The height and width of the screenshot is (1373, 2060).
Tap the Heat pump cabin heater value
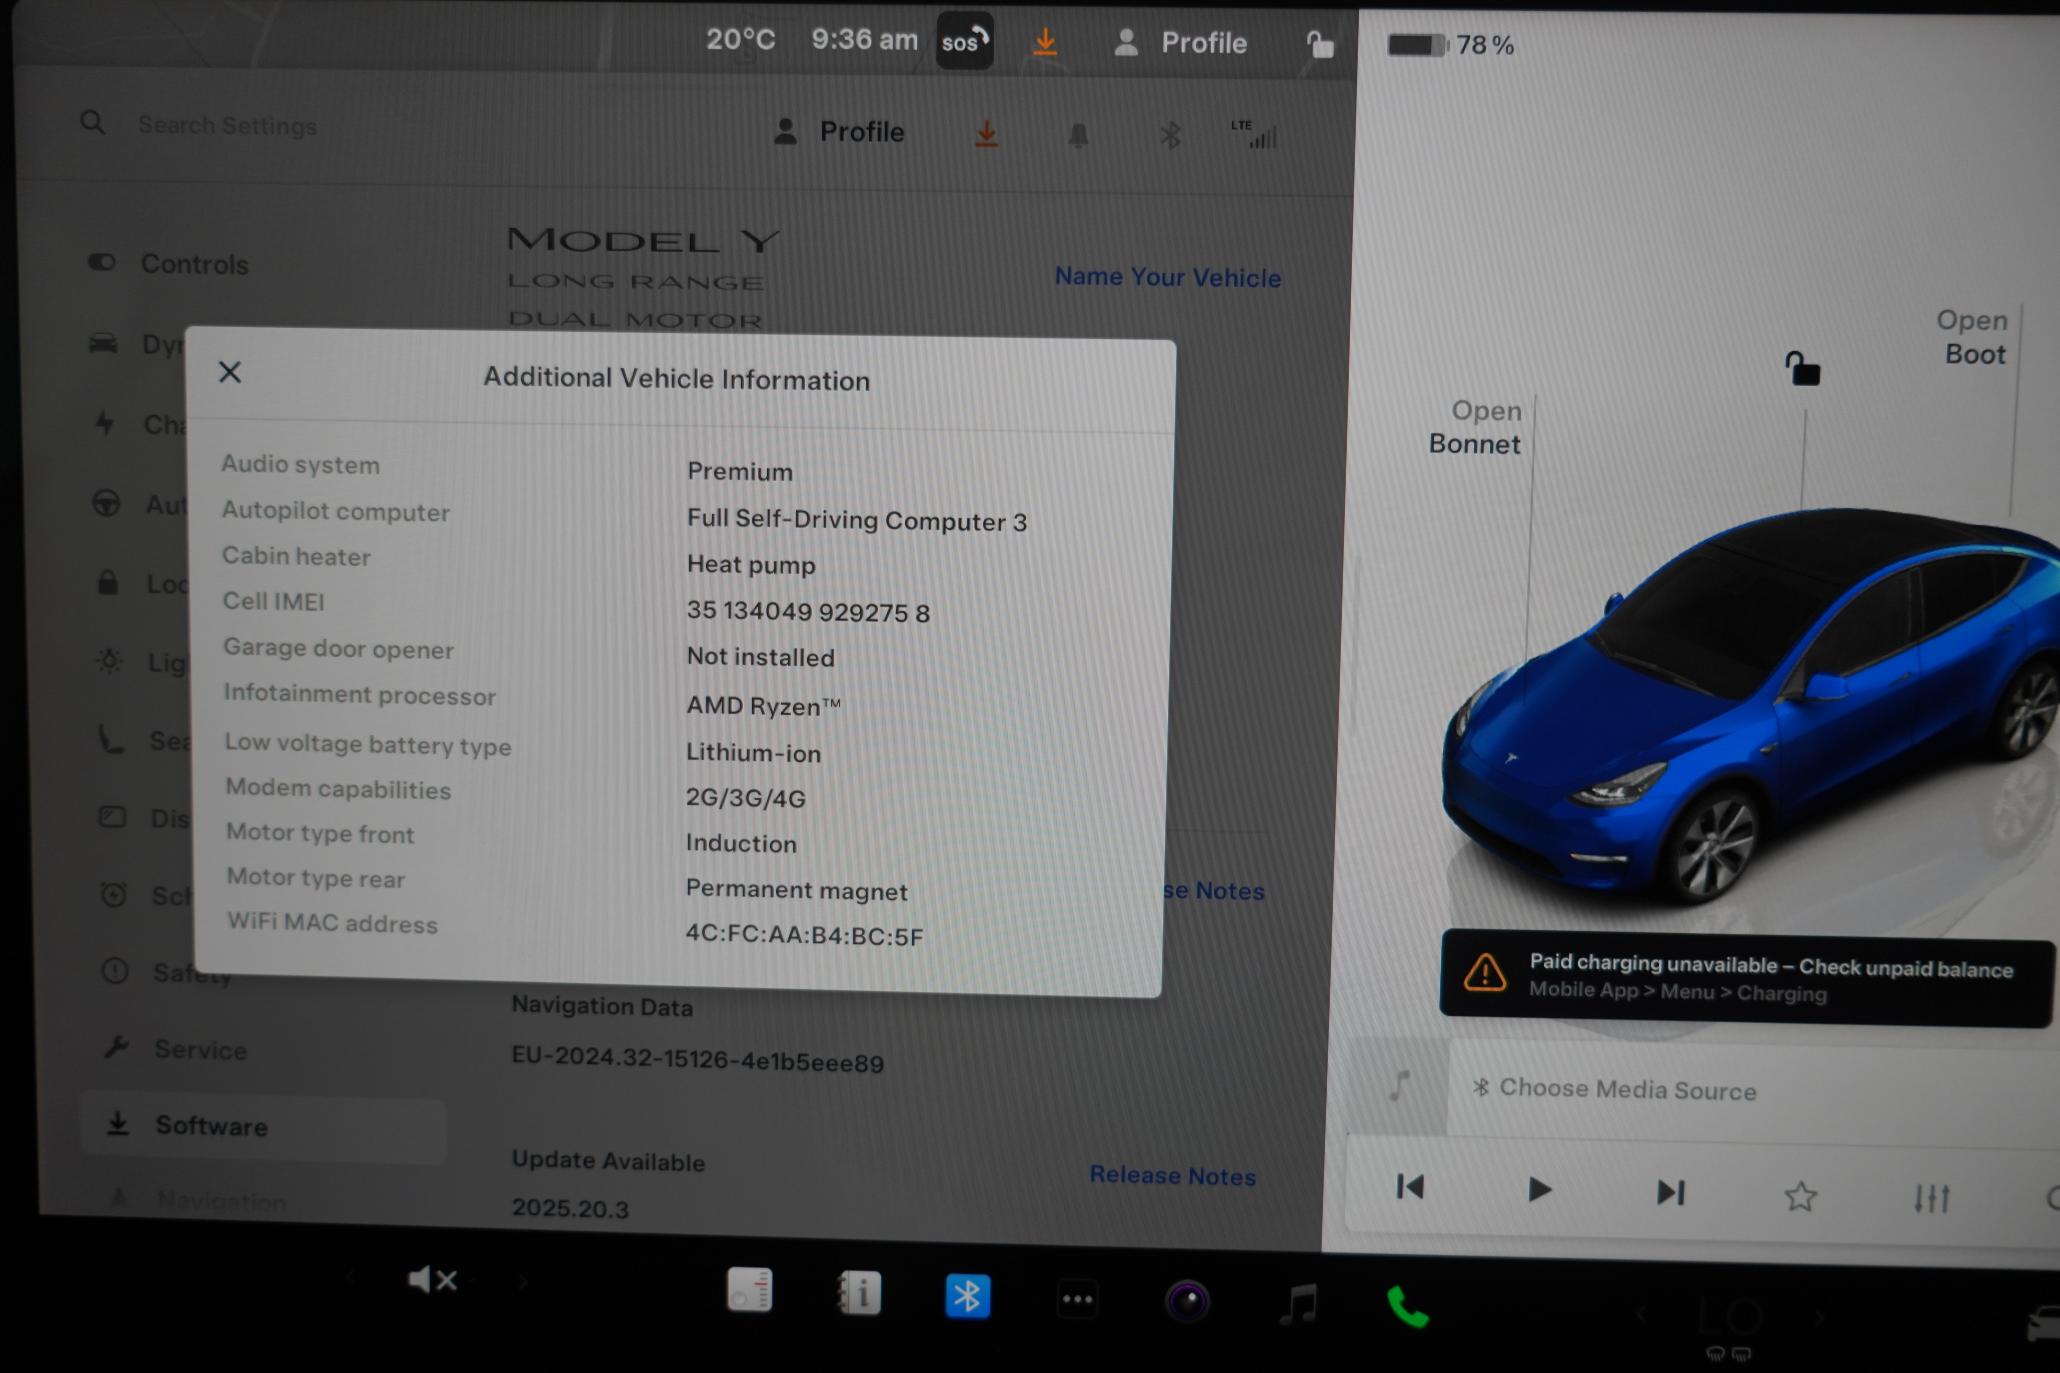[751, 565]
